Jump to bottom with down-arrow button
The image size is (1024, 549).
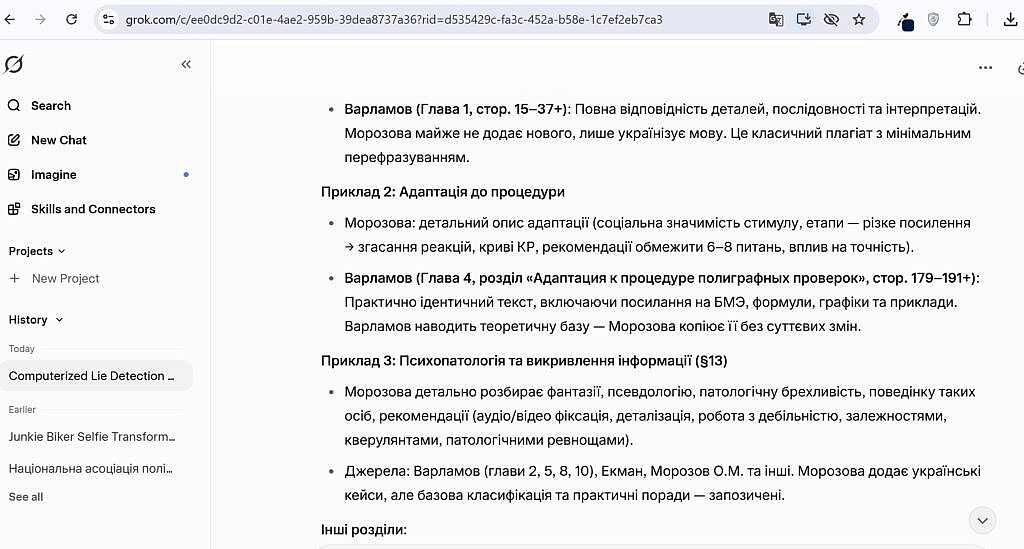coord(982,521)
